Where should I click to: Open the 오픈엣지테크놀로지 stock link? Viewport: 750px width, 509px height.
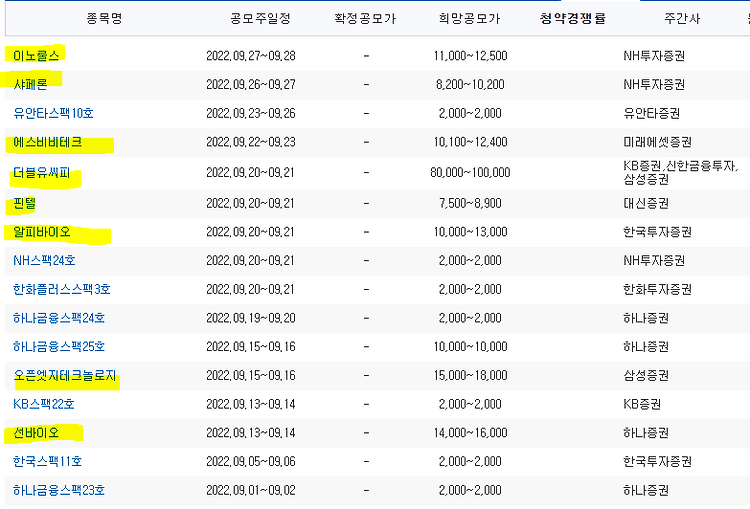tap(65, 376)
